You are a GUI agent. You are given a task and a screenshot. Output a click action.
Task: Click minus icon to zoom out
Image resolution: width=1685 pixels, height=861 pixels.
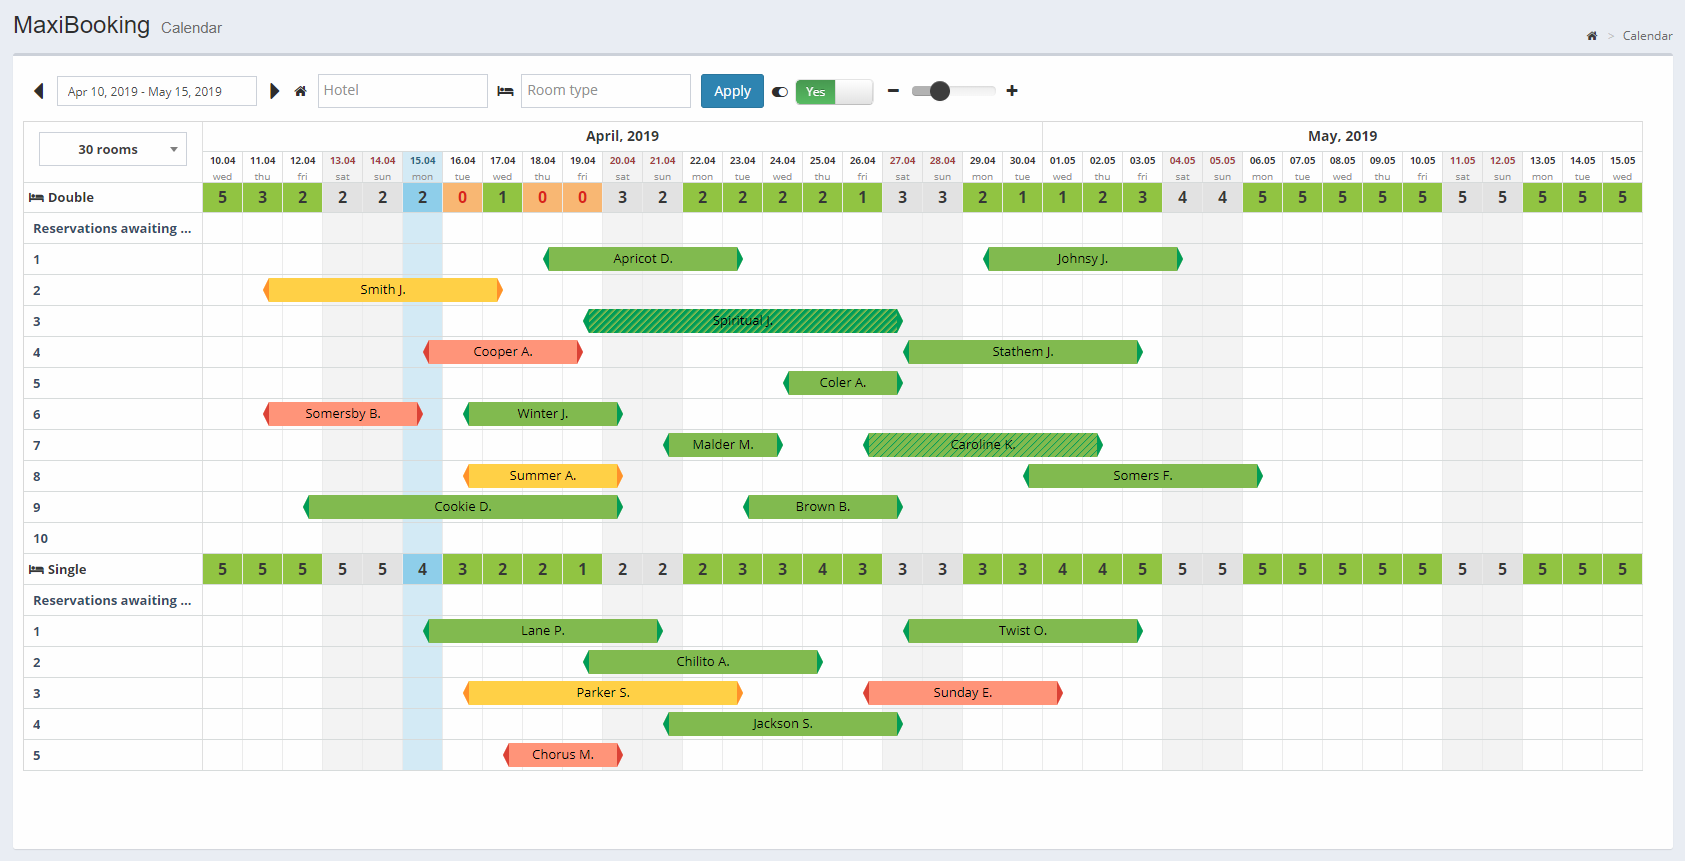pos(893,91)
